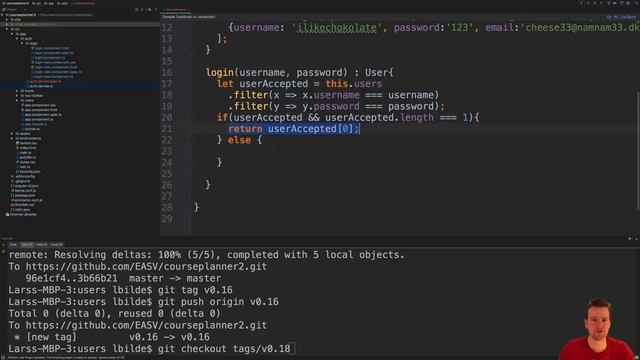Switch to Local (3) terminal tab

tap(56, 245)
